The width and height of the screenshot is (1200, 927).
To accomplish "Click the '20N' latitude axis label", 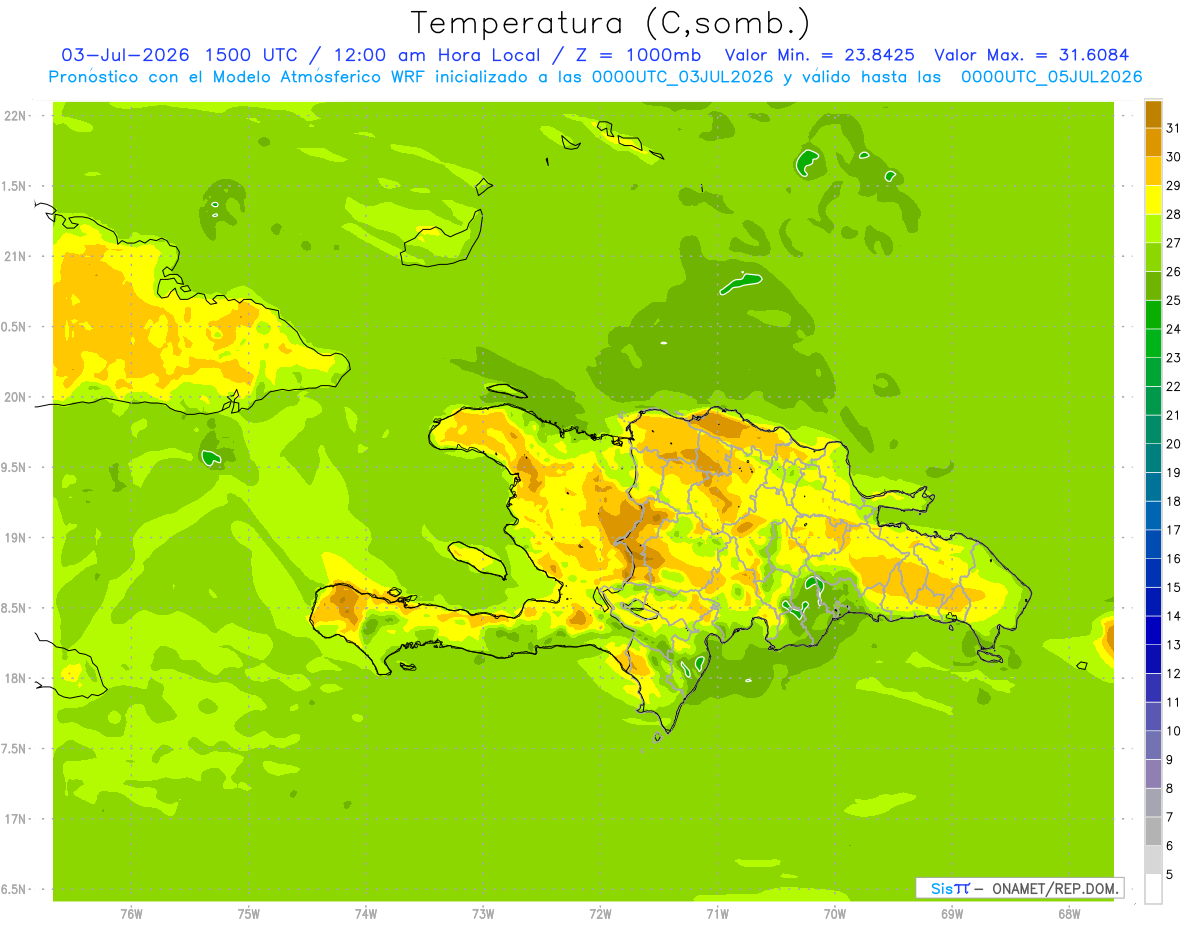I will [16, 397].
